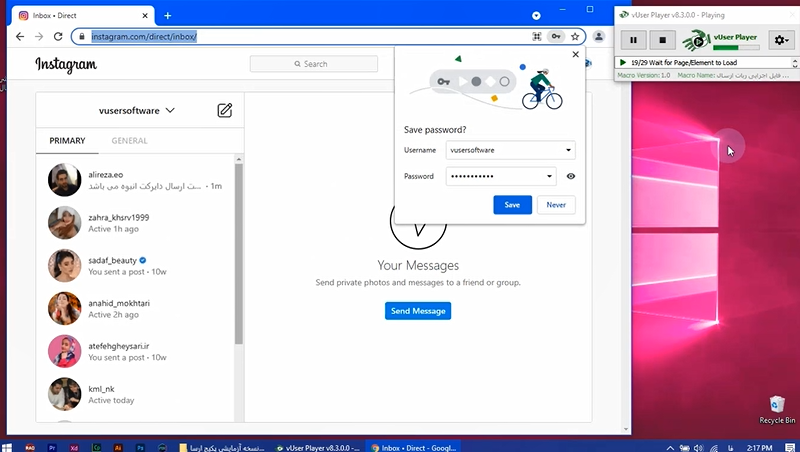Click anahid_mokhtari profile picture
Image resolution: width=800 pixels, height=452 pixels.
pos(64,309)
